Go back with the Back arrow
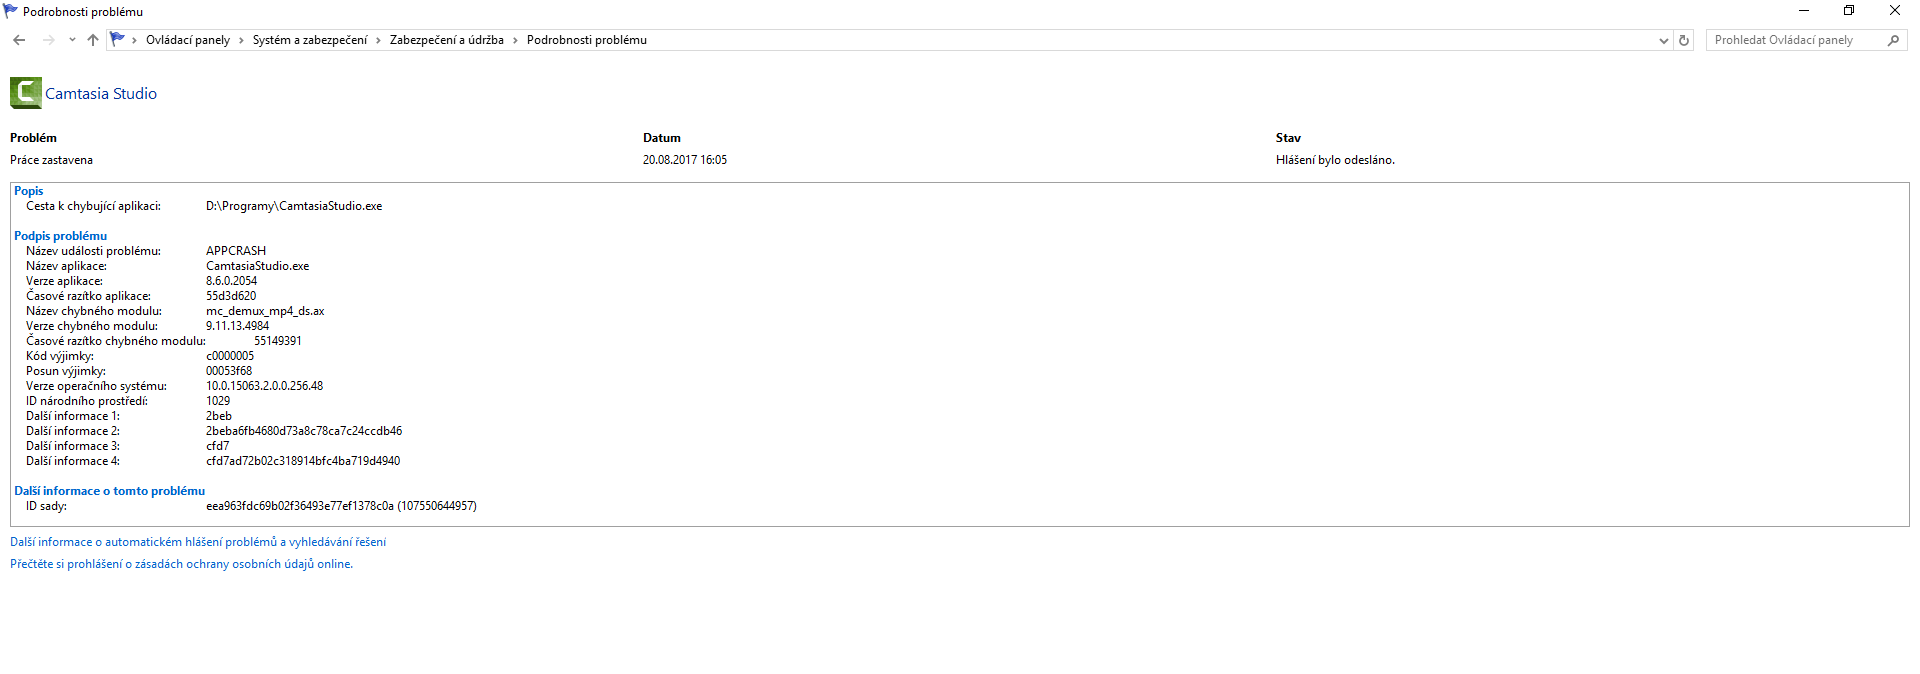This screenshot has height=674, width=1920. click(x=19, y=40)
